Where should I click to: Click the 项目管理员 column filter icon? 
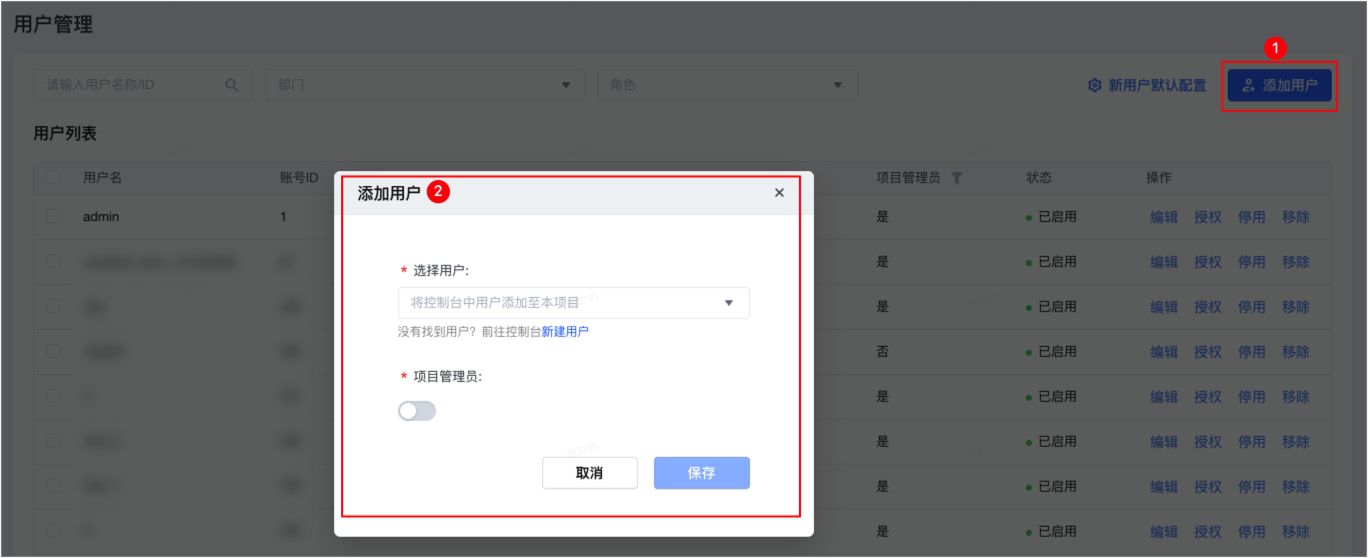coord(957,178)
